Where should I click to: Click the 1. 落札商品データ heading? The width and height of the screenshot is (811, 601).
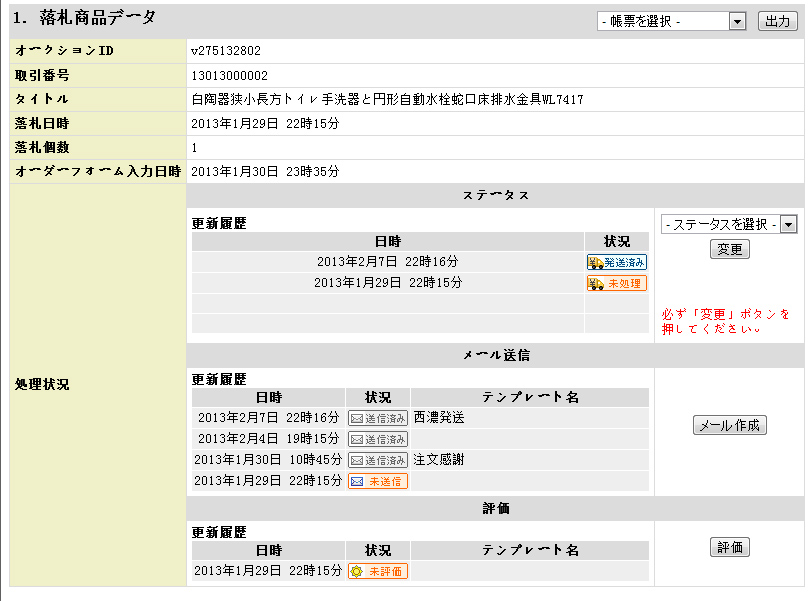tap(84, 18)
